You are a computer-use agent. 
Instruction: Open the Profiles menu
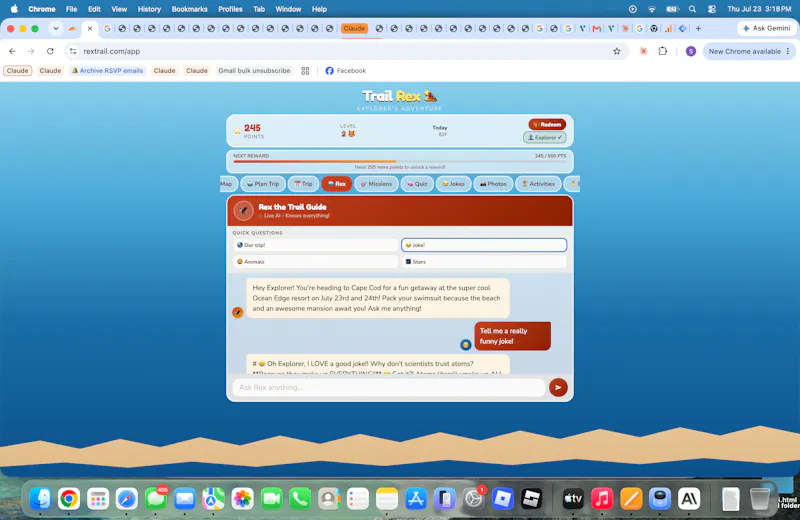coord(230,9)
